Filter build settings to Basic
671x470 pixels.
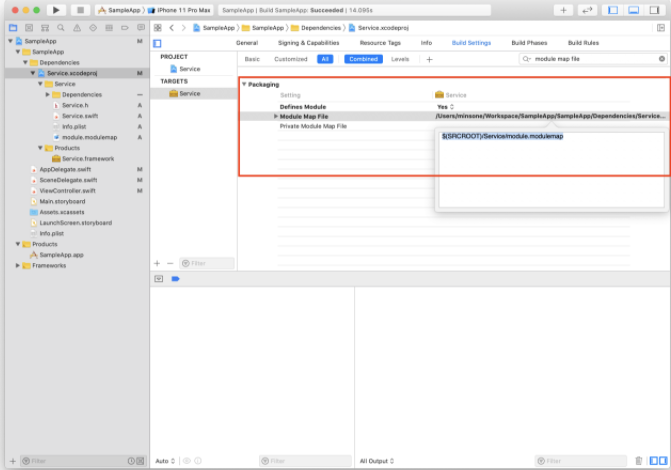click(x=252, y=59)
